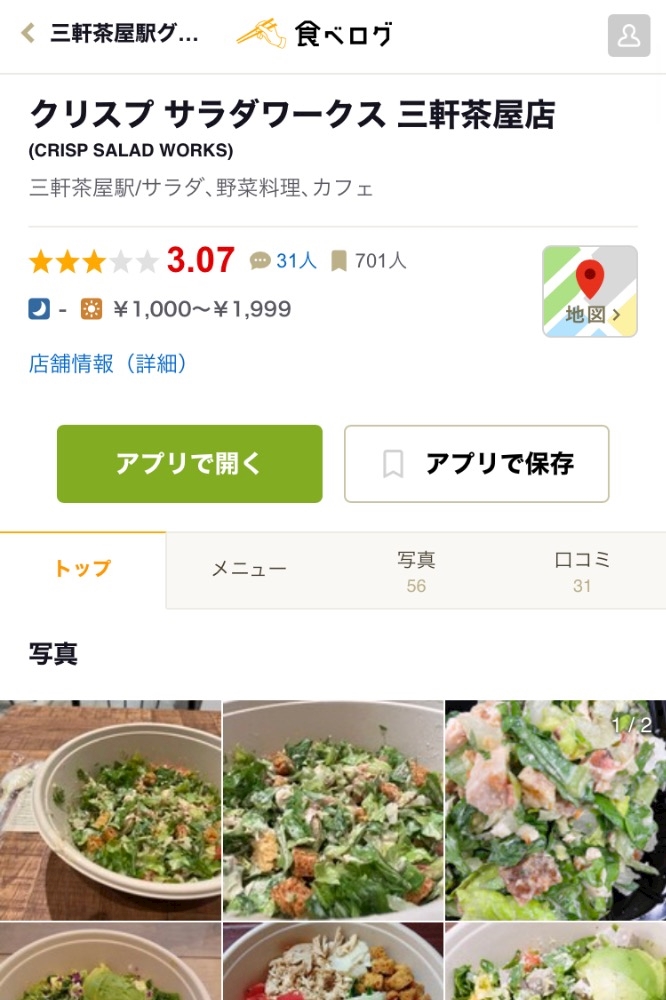Tap the dinner moon icon
The width and height of the screenshot is (666, 1000).
39,309
